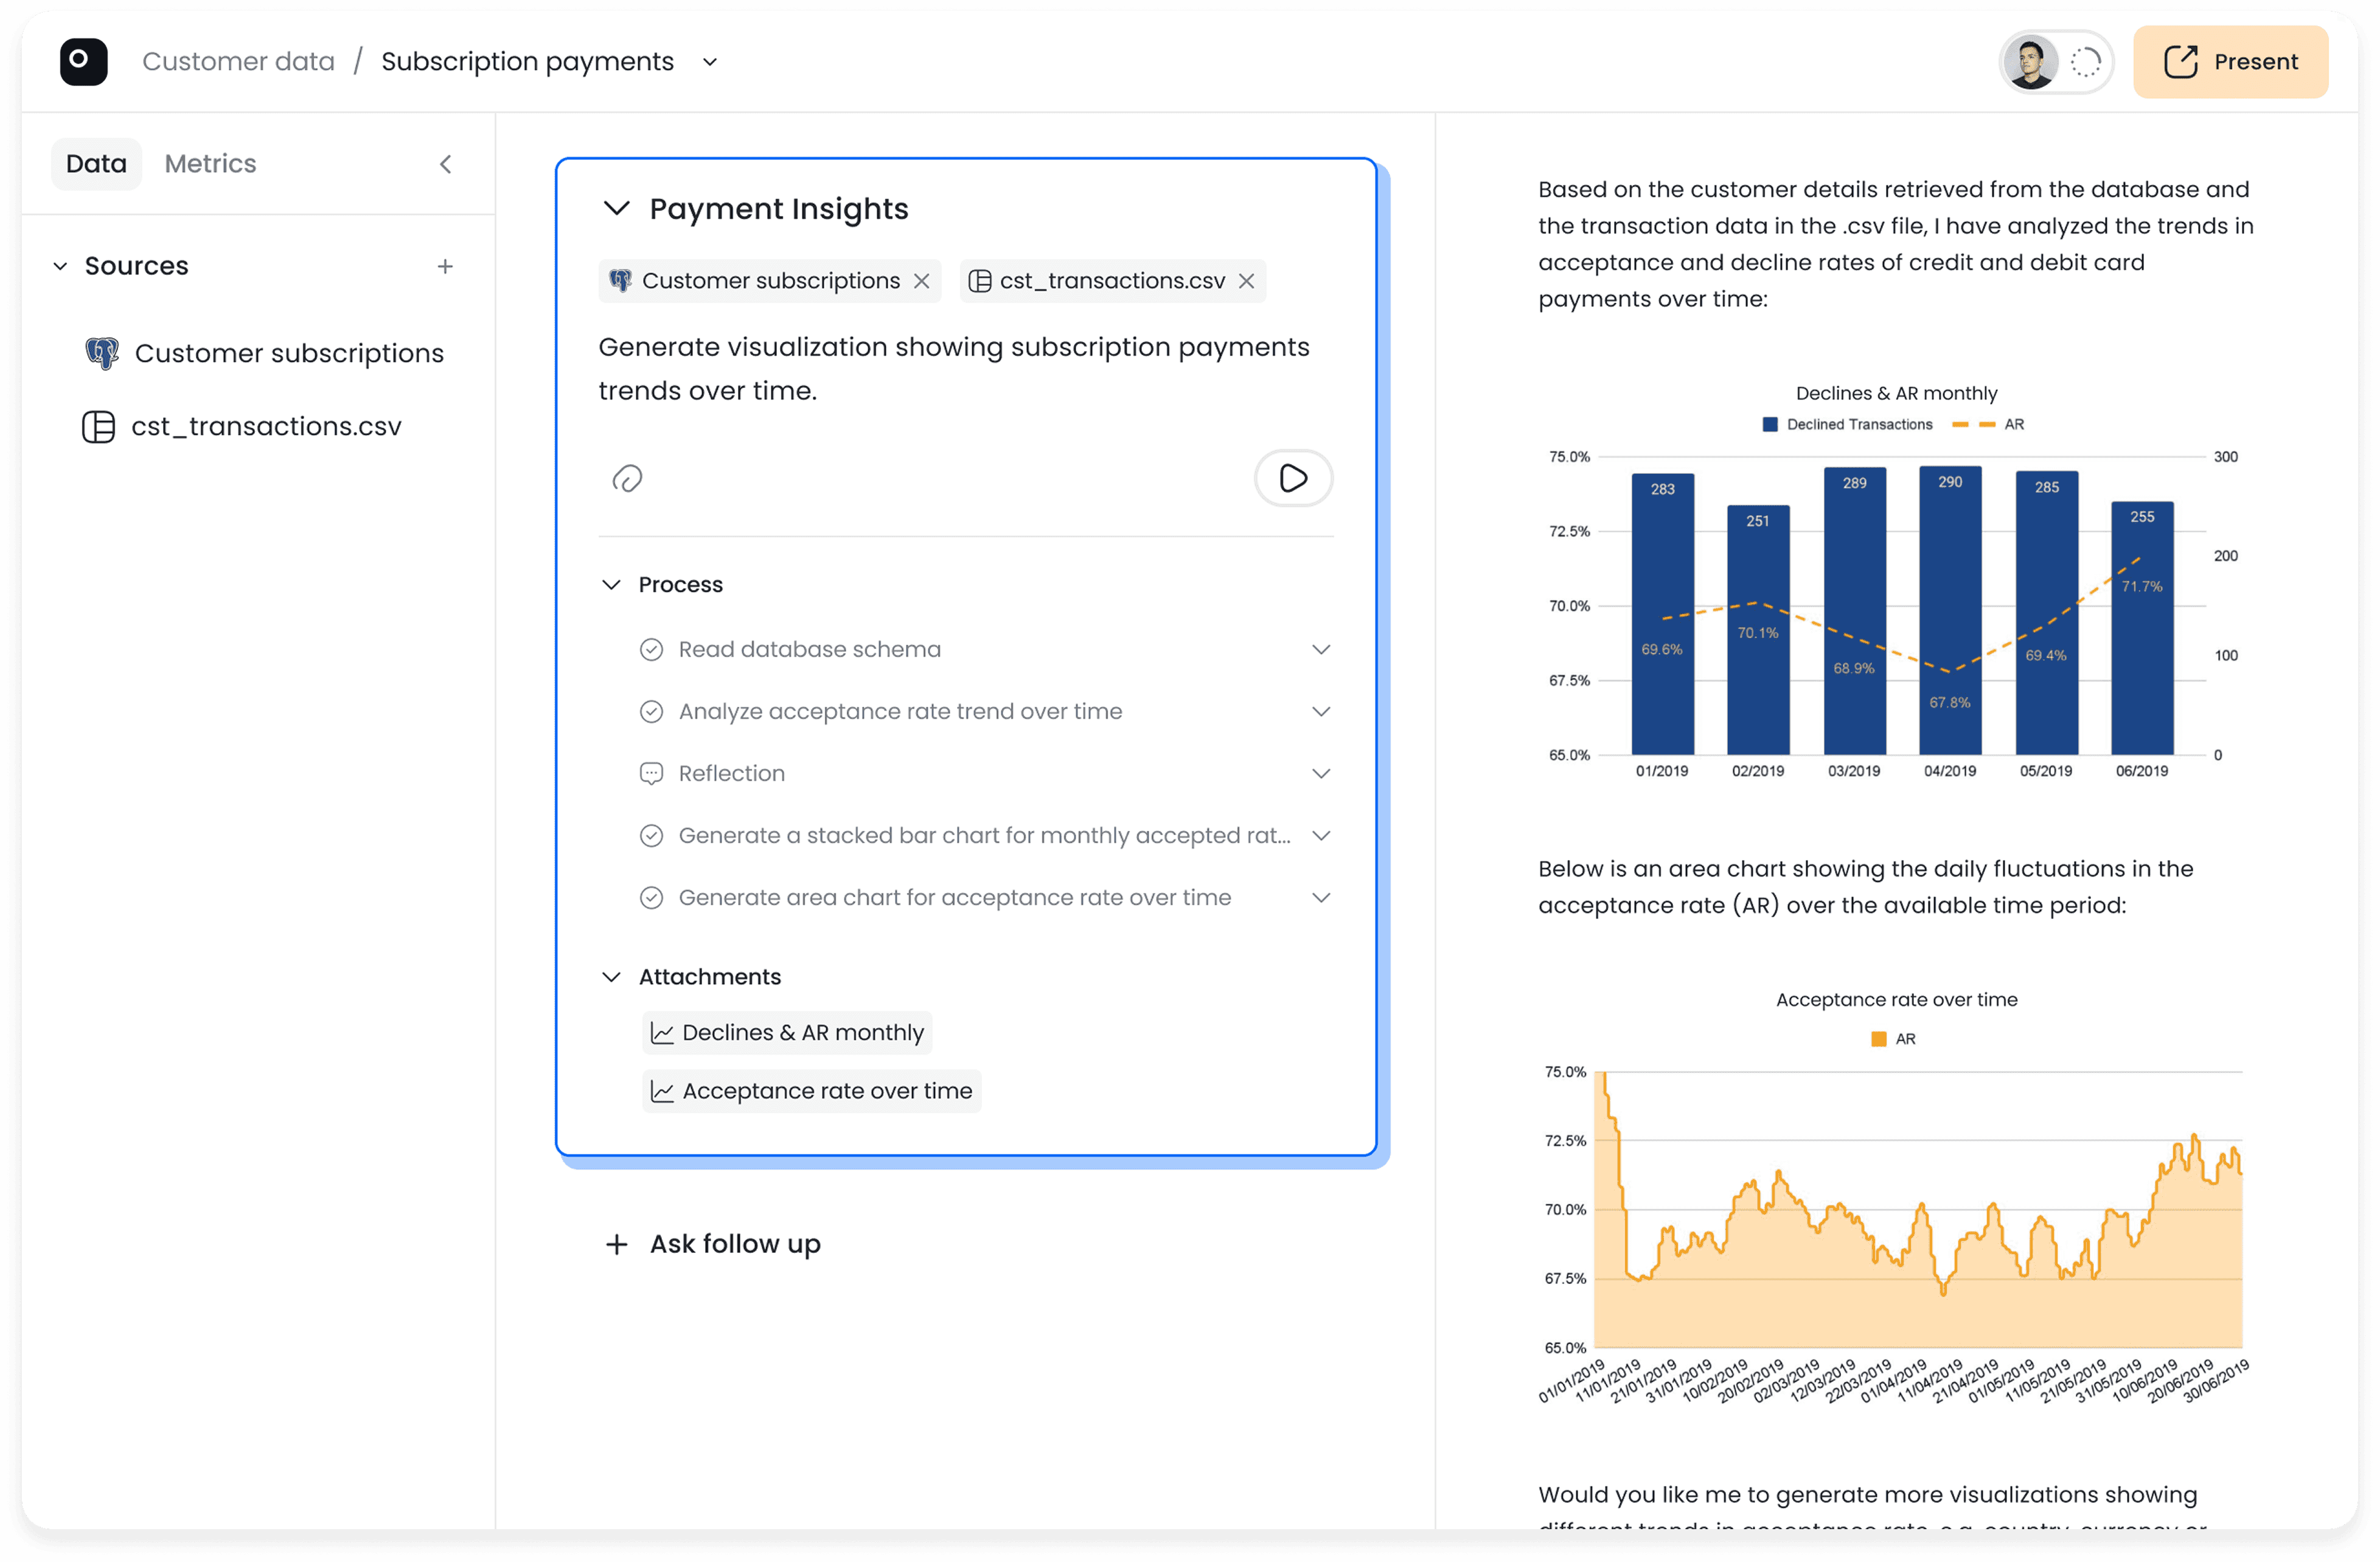Collapse the Attachments section
This screenshot has height=1562, width=2380.
611,977
